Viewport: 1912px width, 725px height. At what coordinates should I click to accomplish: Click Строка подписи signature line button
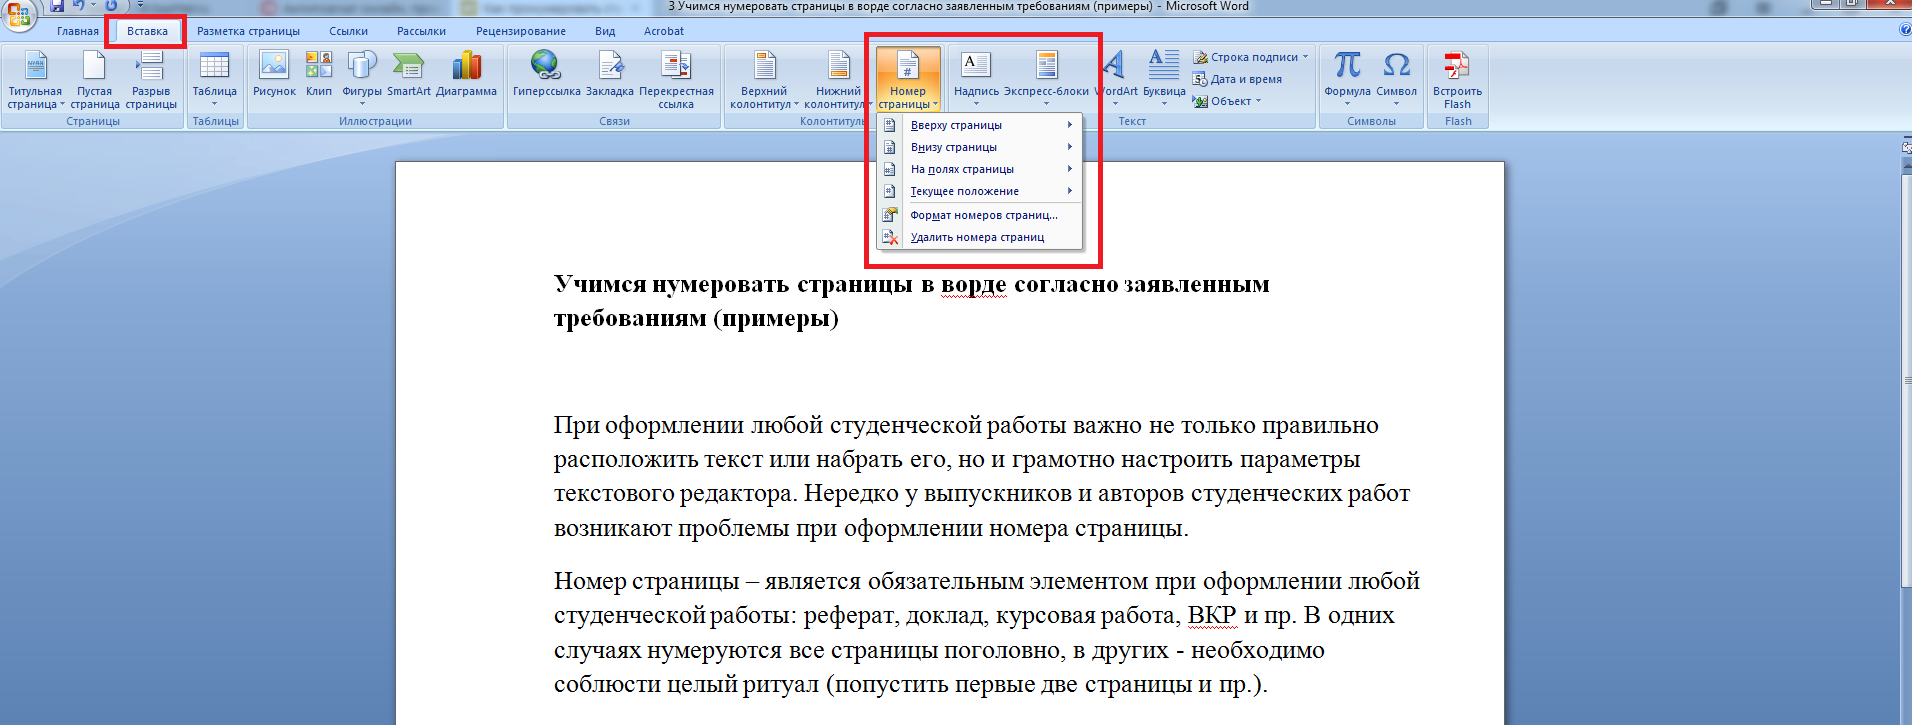pos(1252,57)
